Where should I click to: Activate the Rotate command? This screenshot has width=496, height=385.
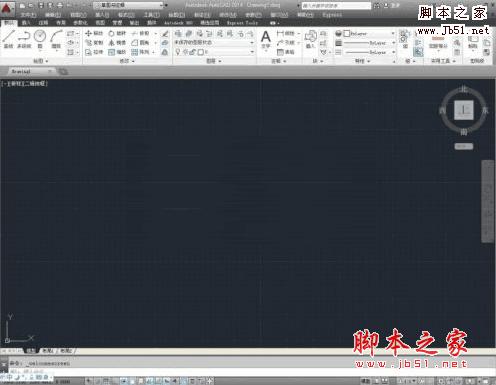pos(117,33)
